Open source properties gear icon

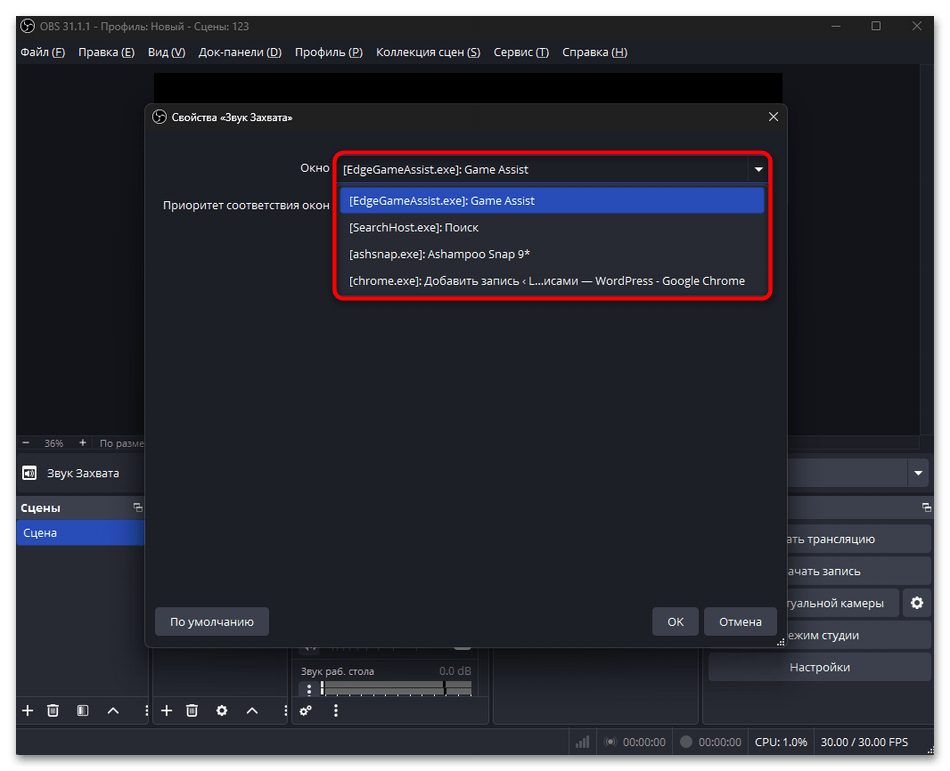coord(222,710)
